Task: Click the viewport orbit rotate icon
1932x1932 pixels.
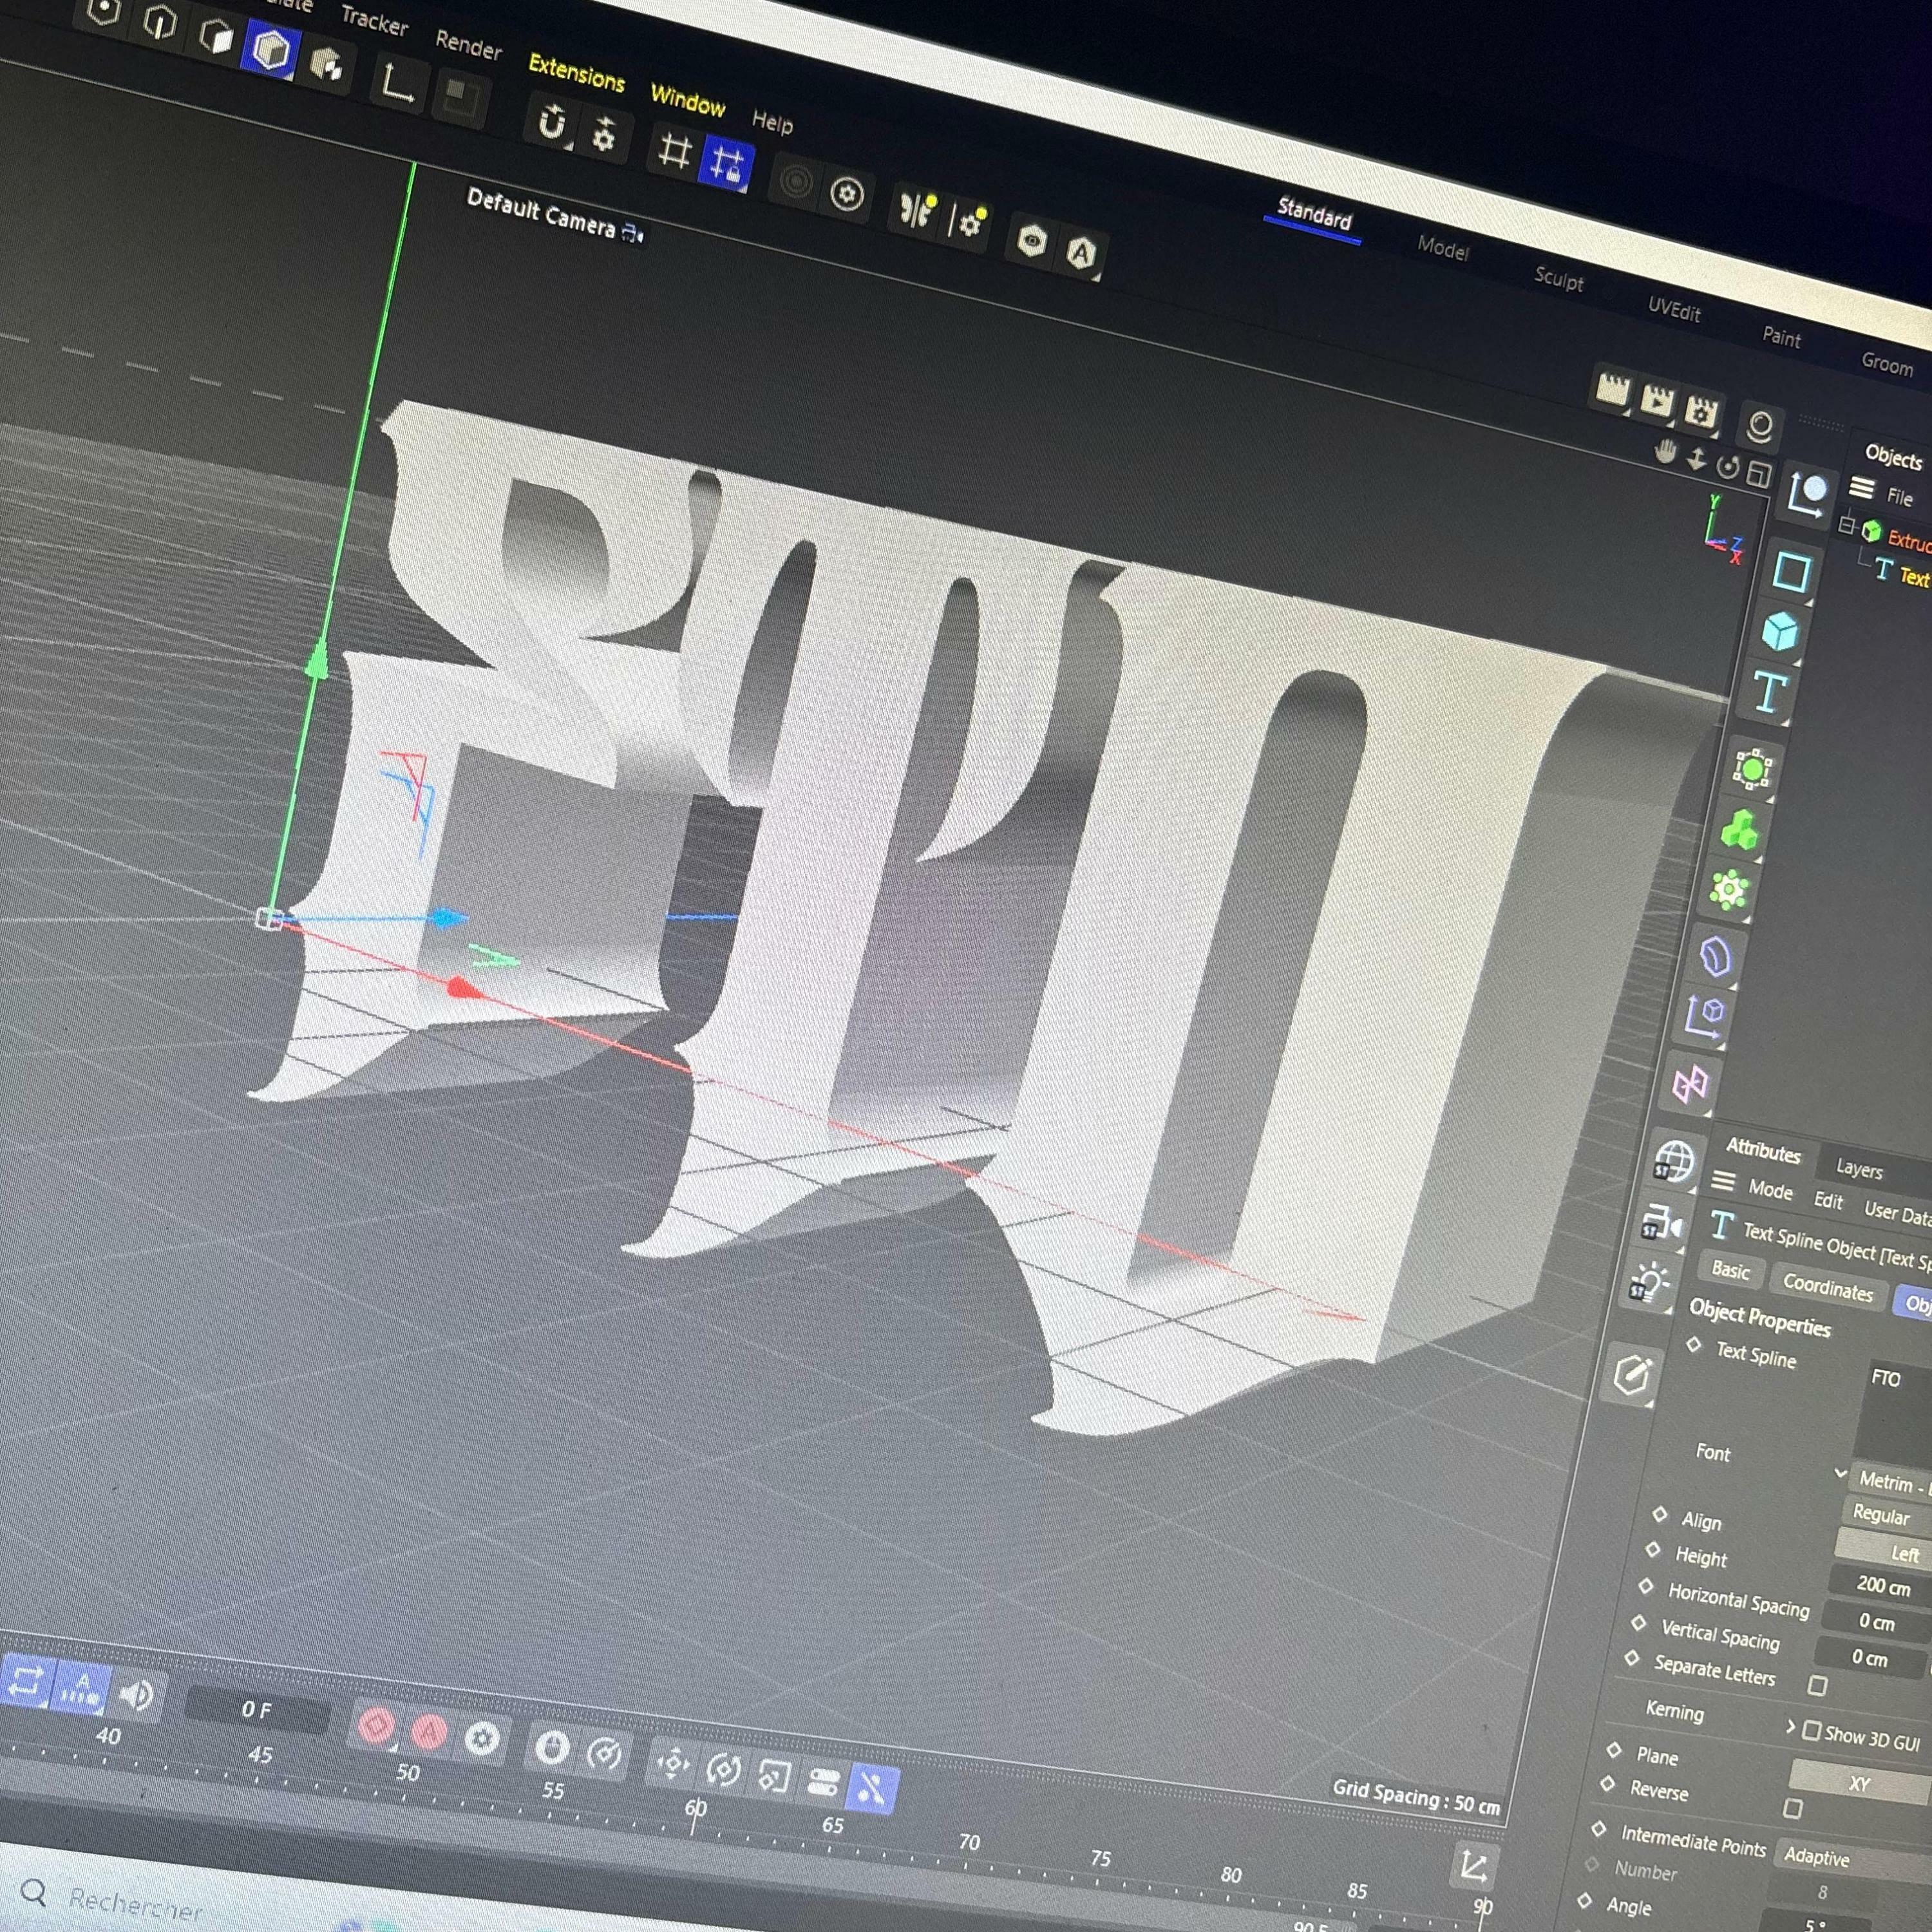Action: tap(1728, 466)
